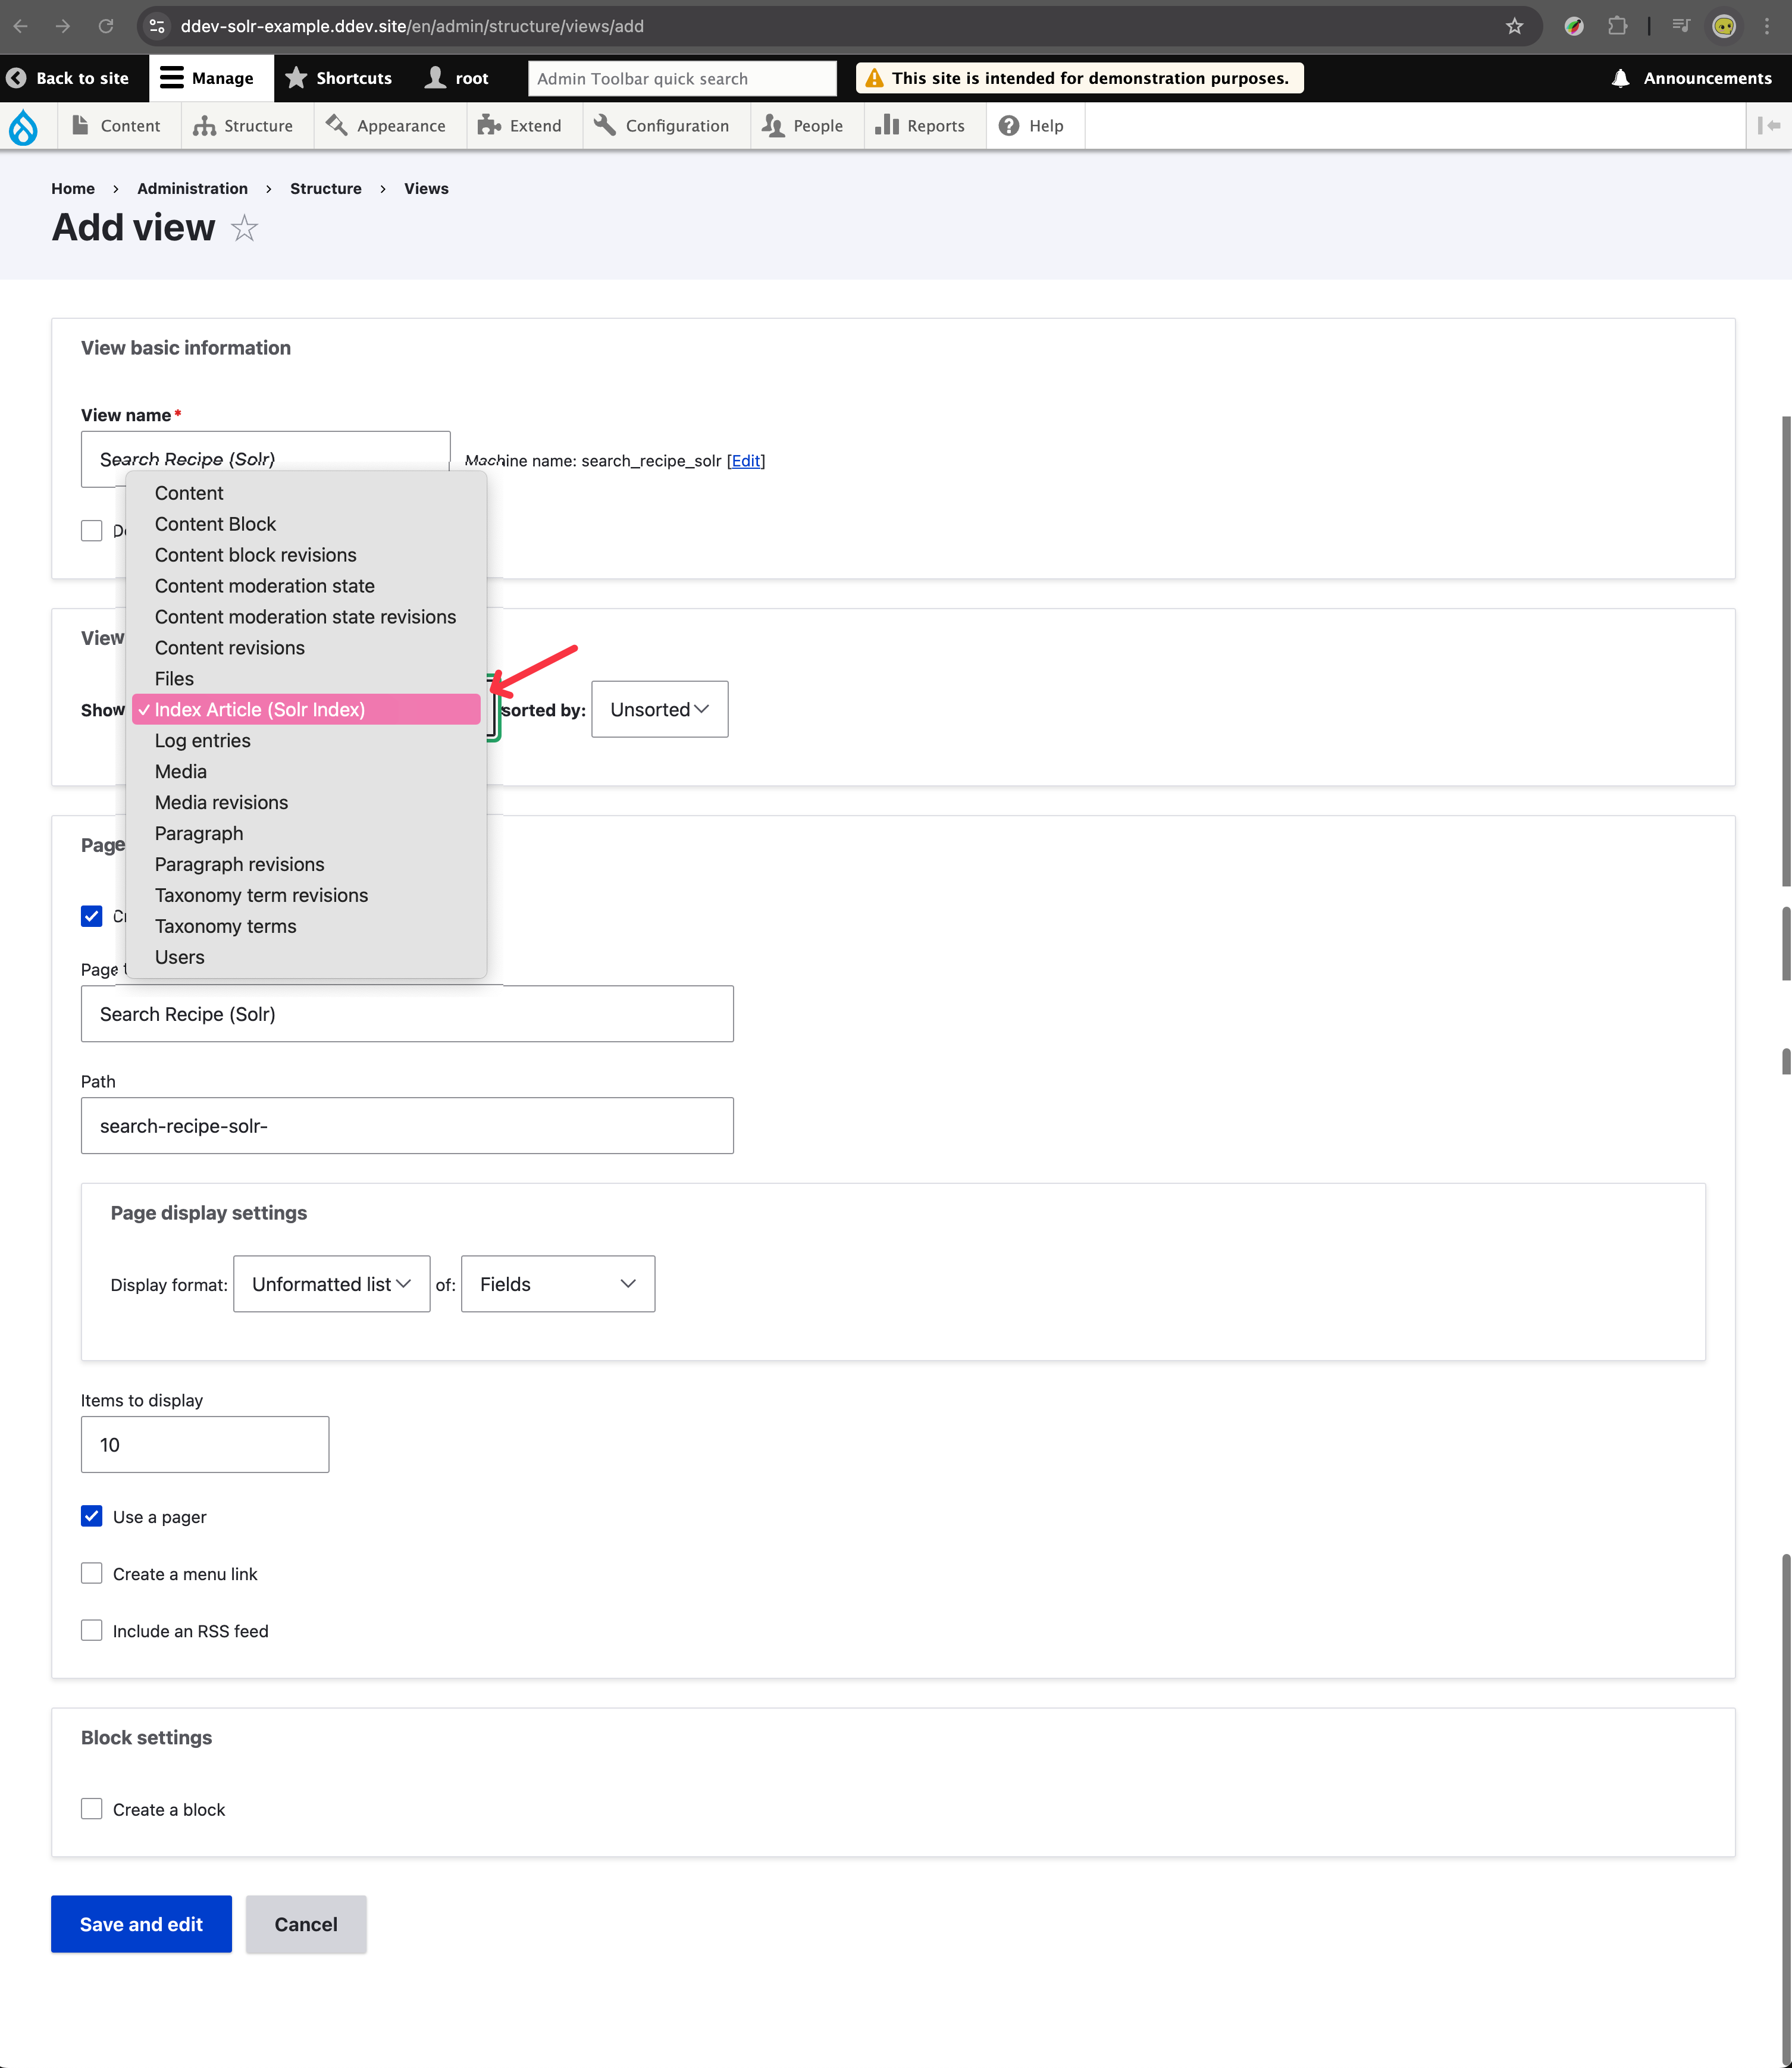
Task: Bookmark page with the address bar star
Action: click(x=1514, y=26)
